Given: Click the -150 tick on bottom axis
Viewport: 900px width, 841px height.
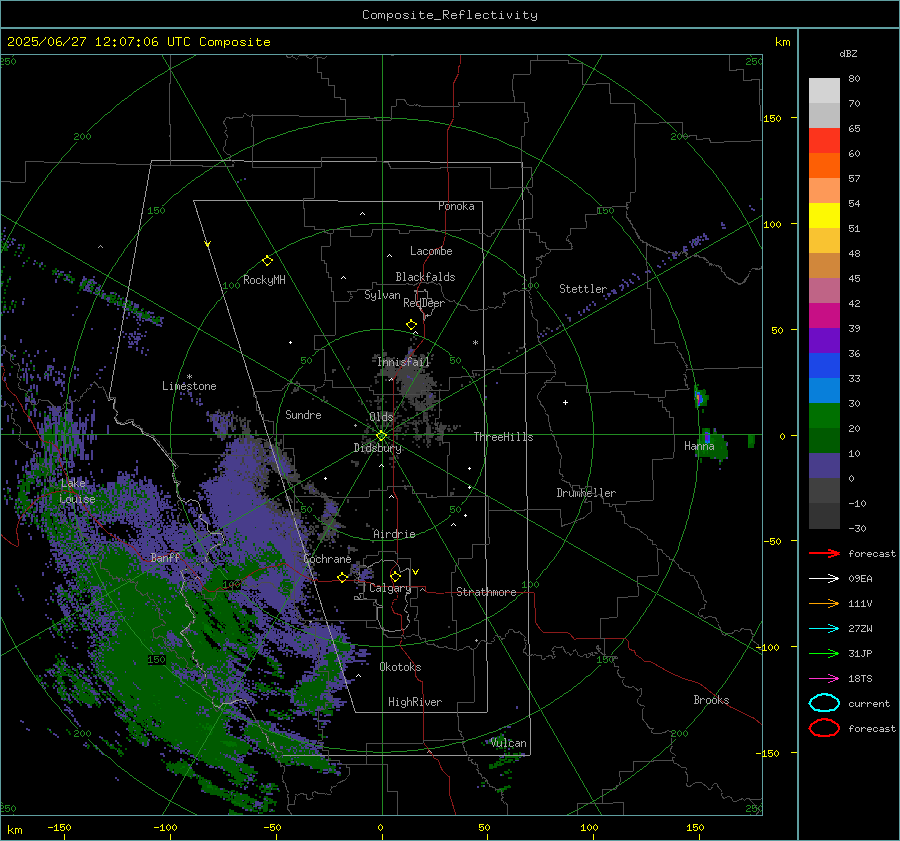Looking at the screenshot, I should (59, 827).
